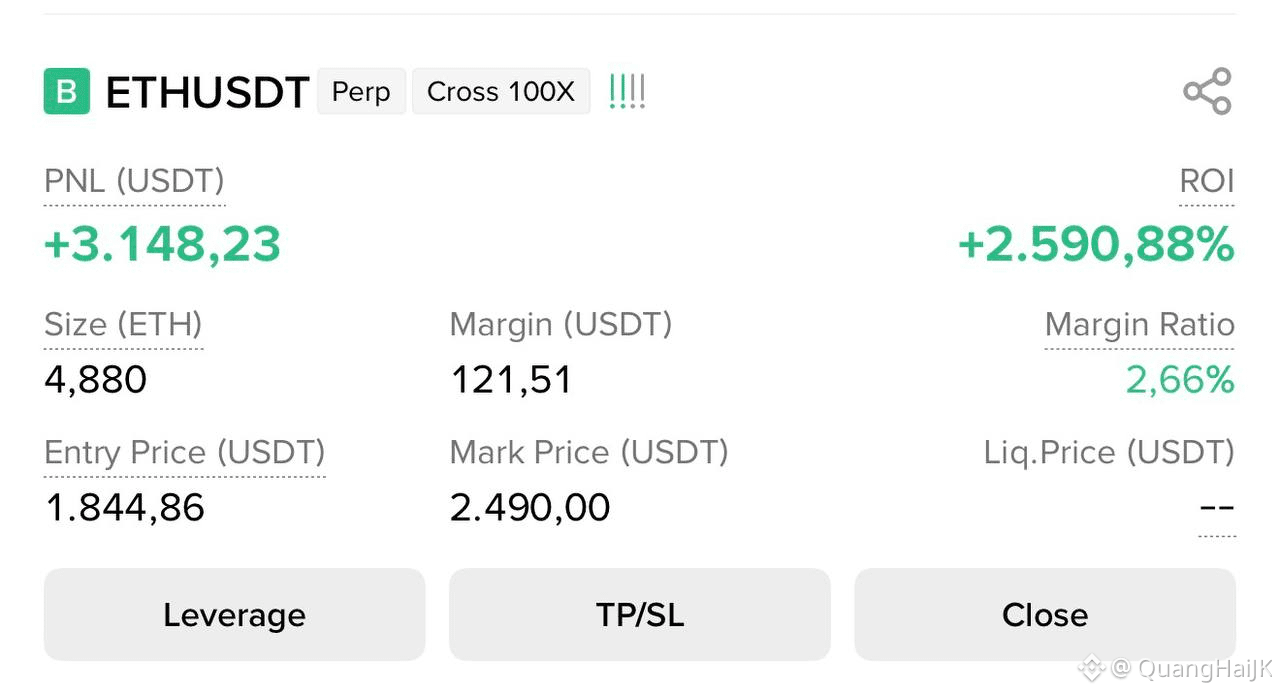Tap the share icon
The image size is (1280, 693).
coord(1207,92)
